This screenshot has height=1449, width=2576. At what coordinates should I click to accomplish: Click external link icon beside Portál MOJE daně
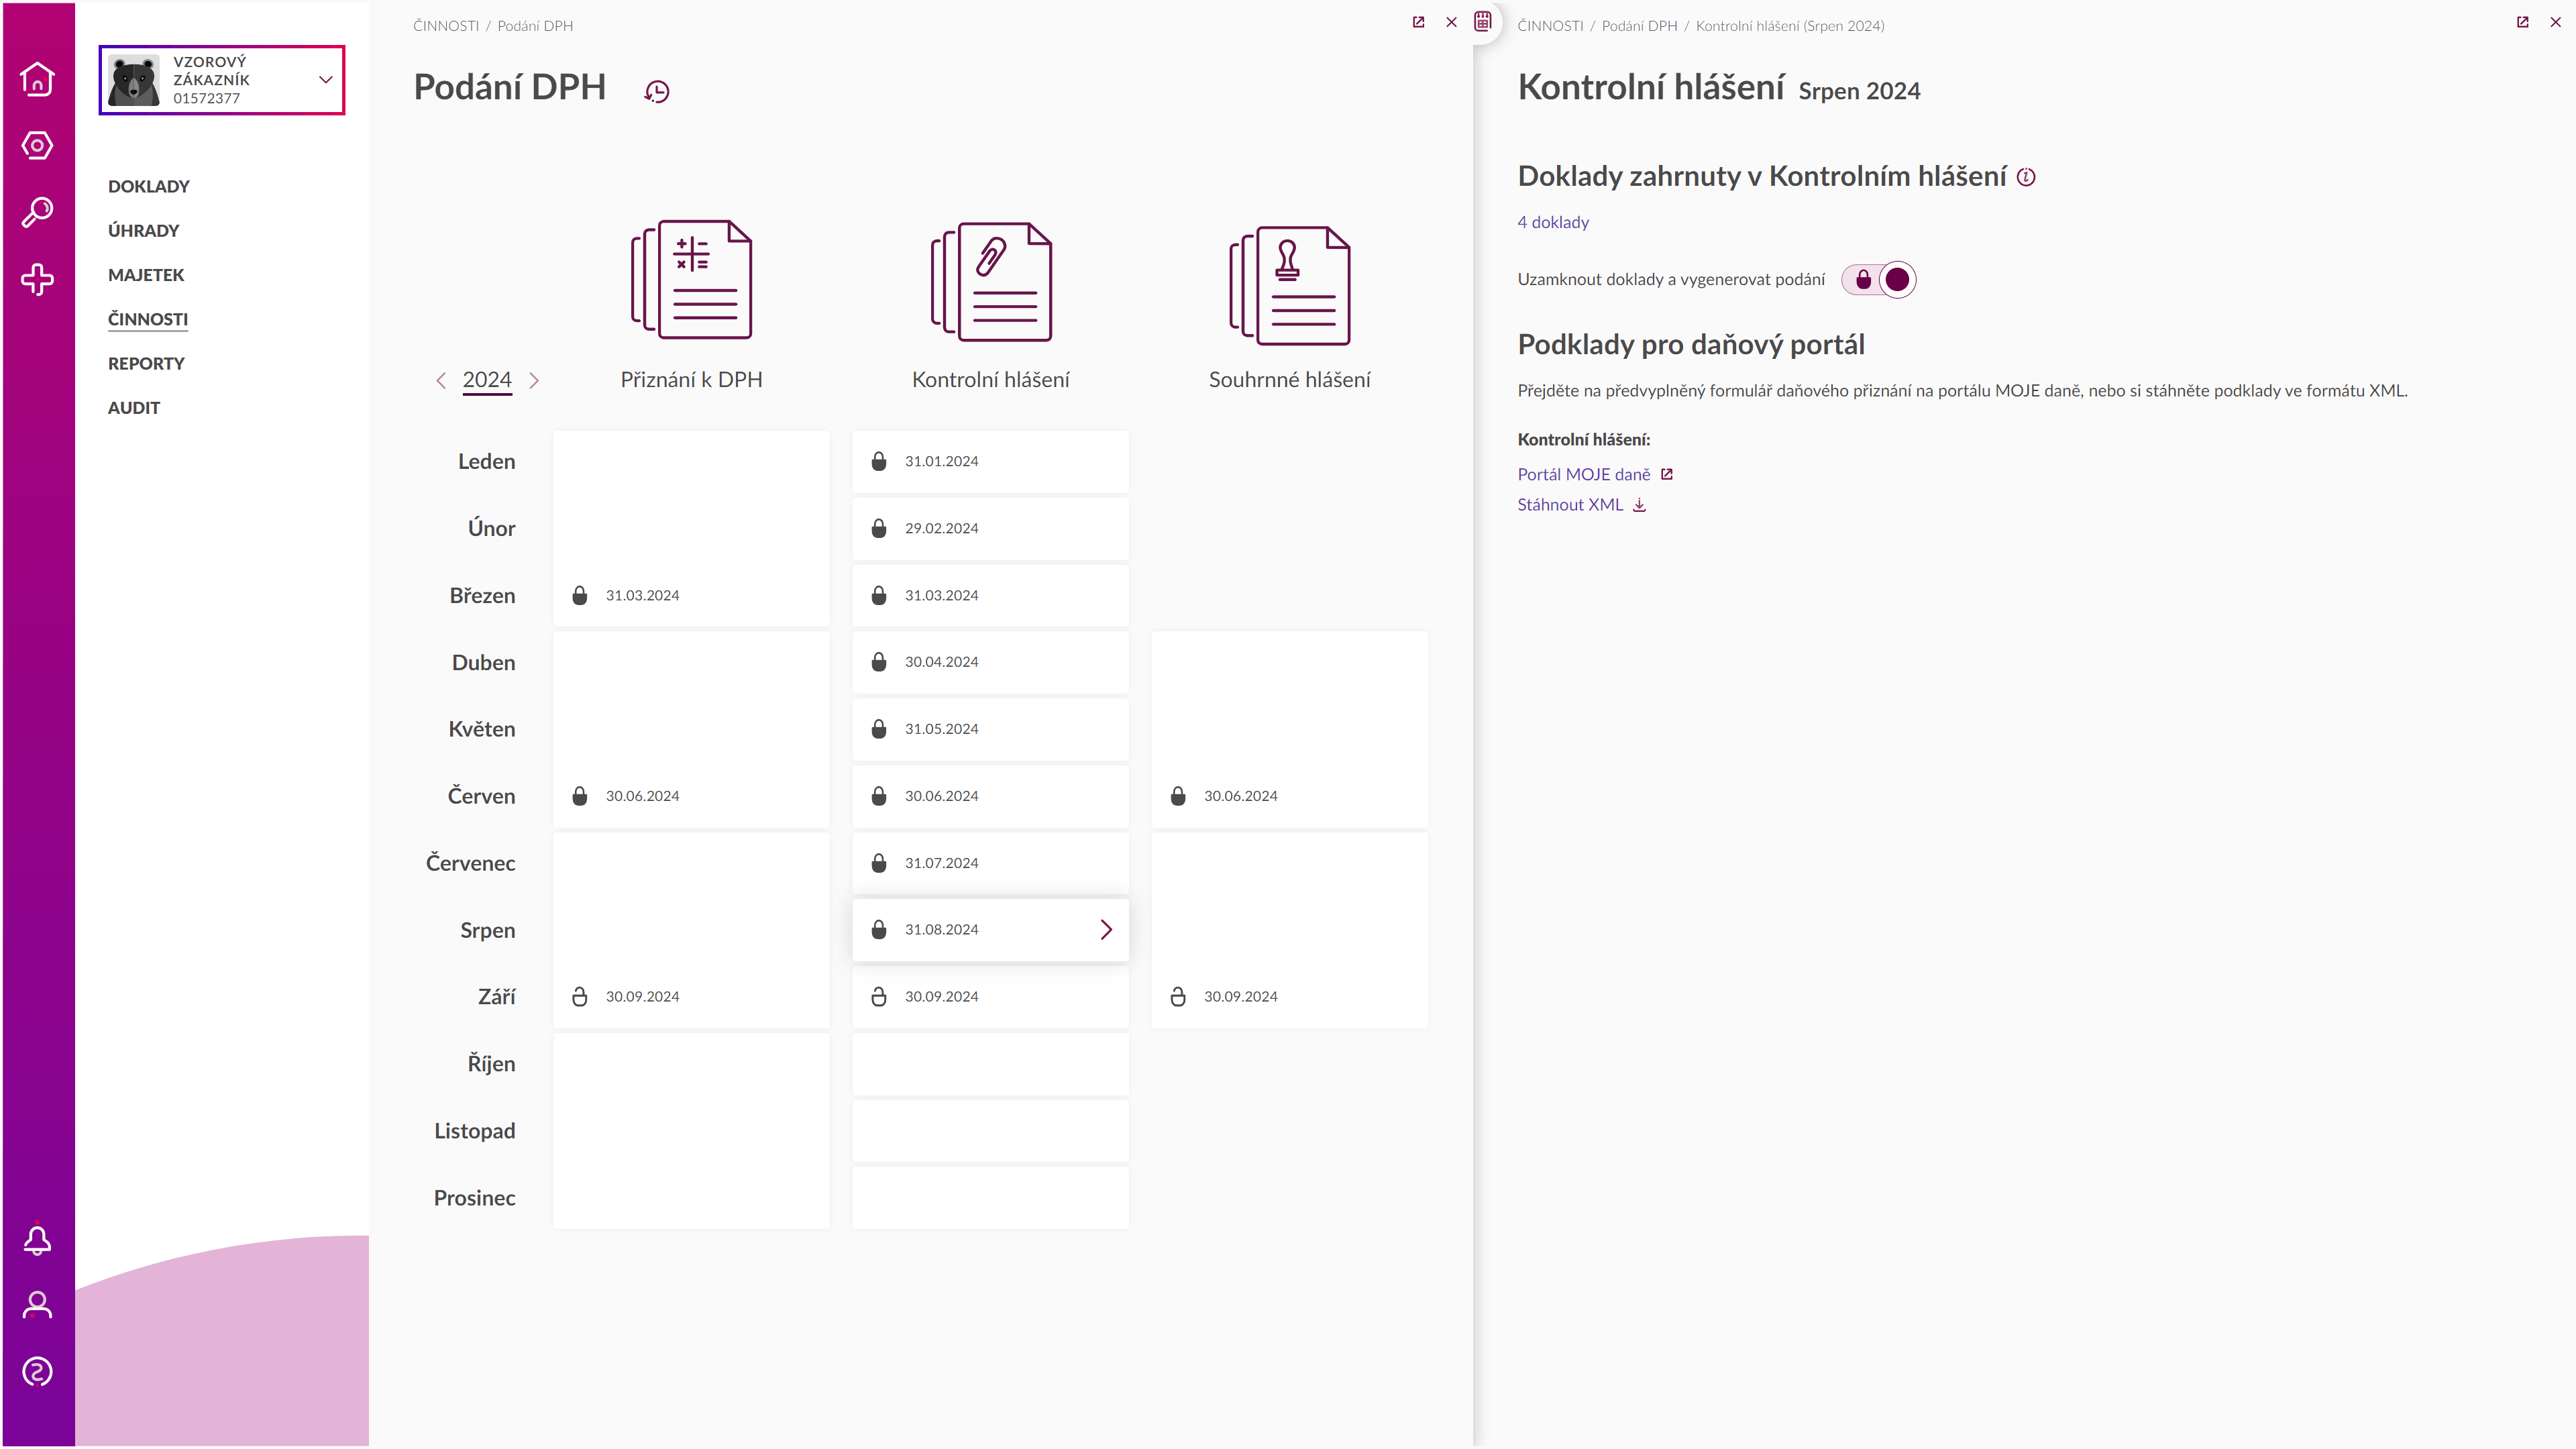click(1667, 474)
